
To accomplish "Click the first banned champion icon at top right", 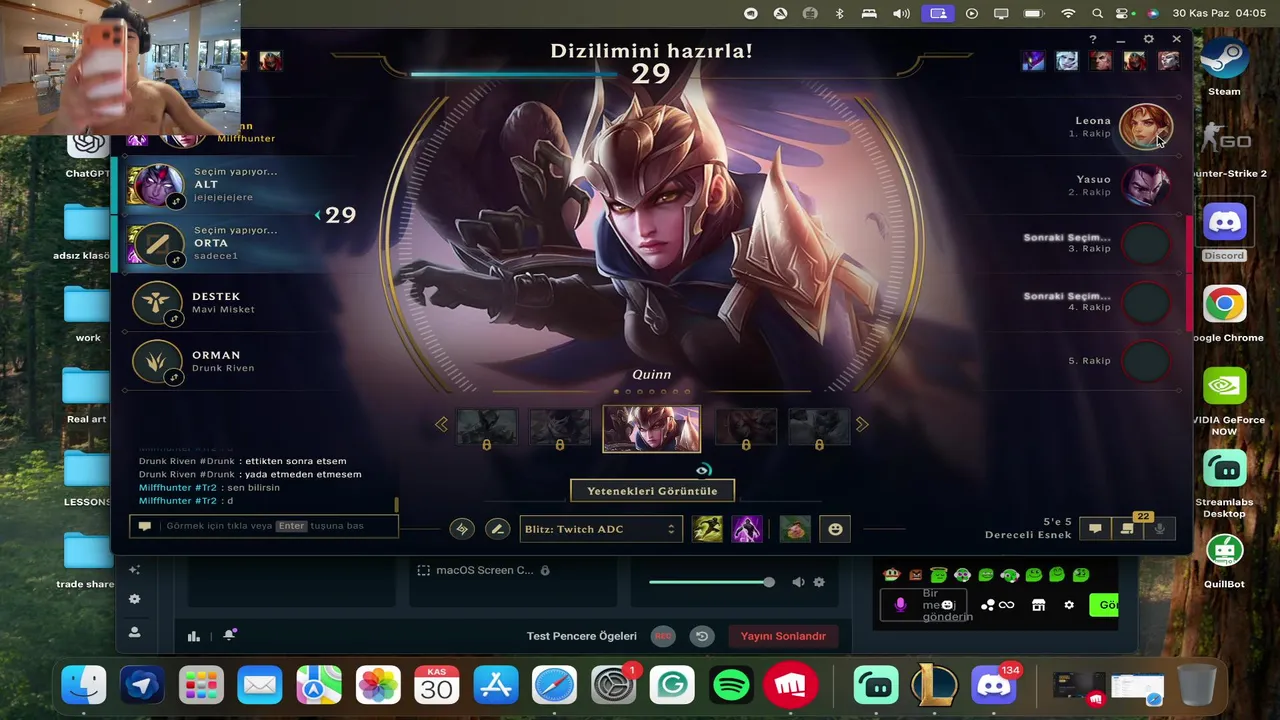I will [x=1033, y=61].
